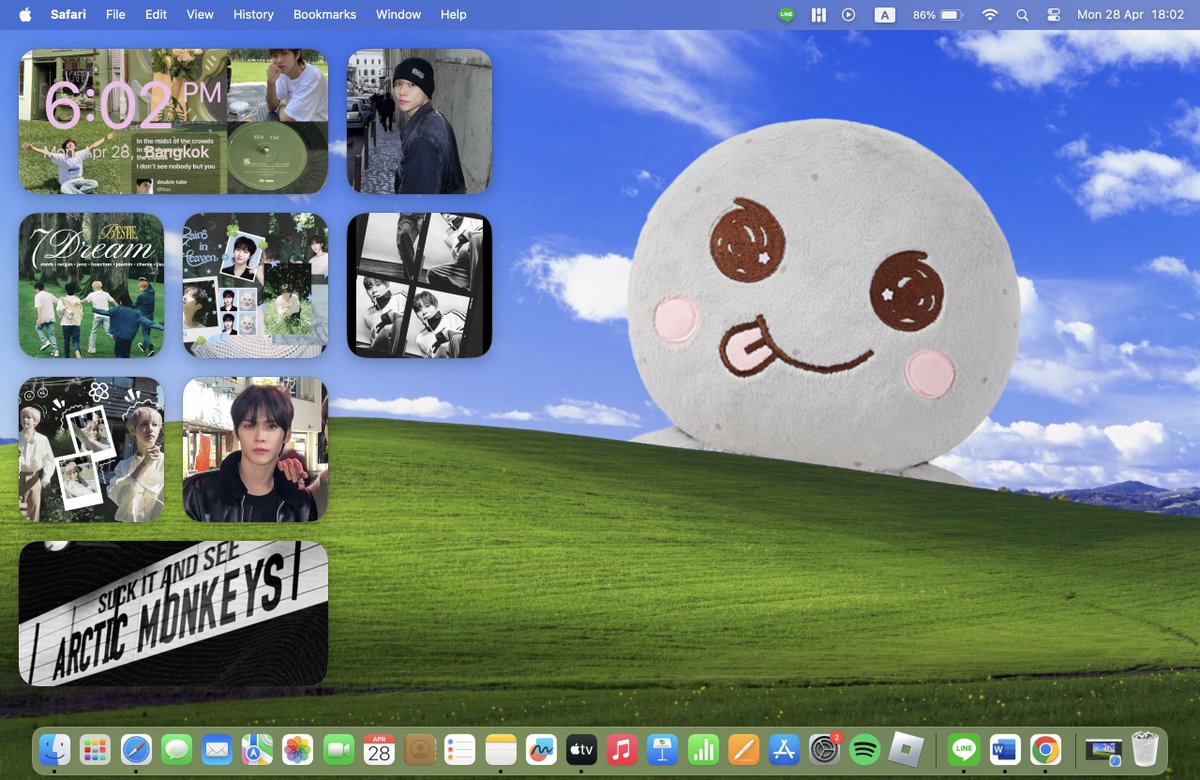Launch Google Chrome from the dock
The image size is (1200, 780).
tap(1046, 749)
